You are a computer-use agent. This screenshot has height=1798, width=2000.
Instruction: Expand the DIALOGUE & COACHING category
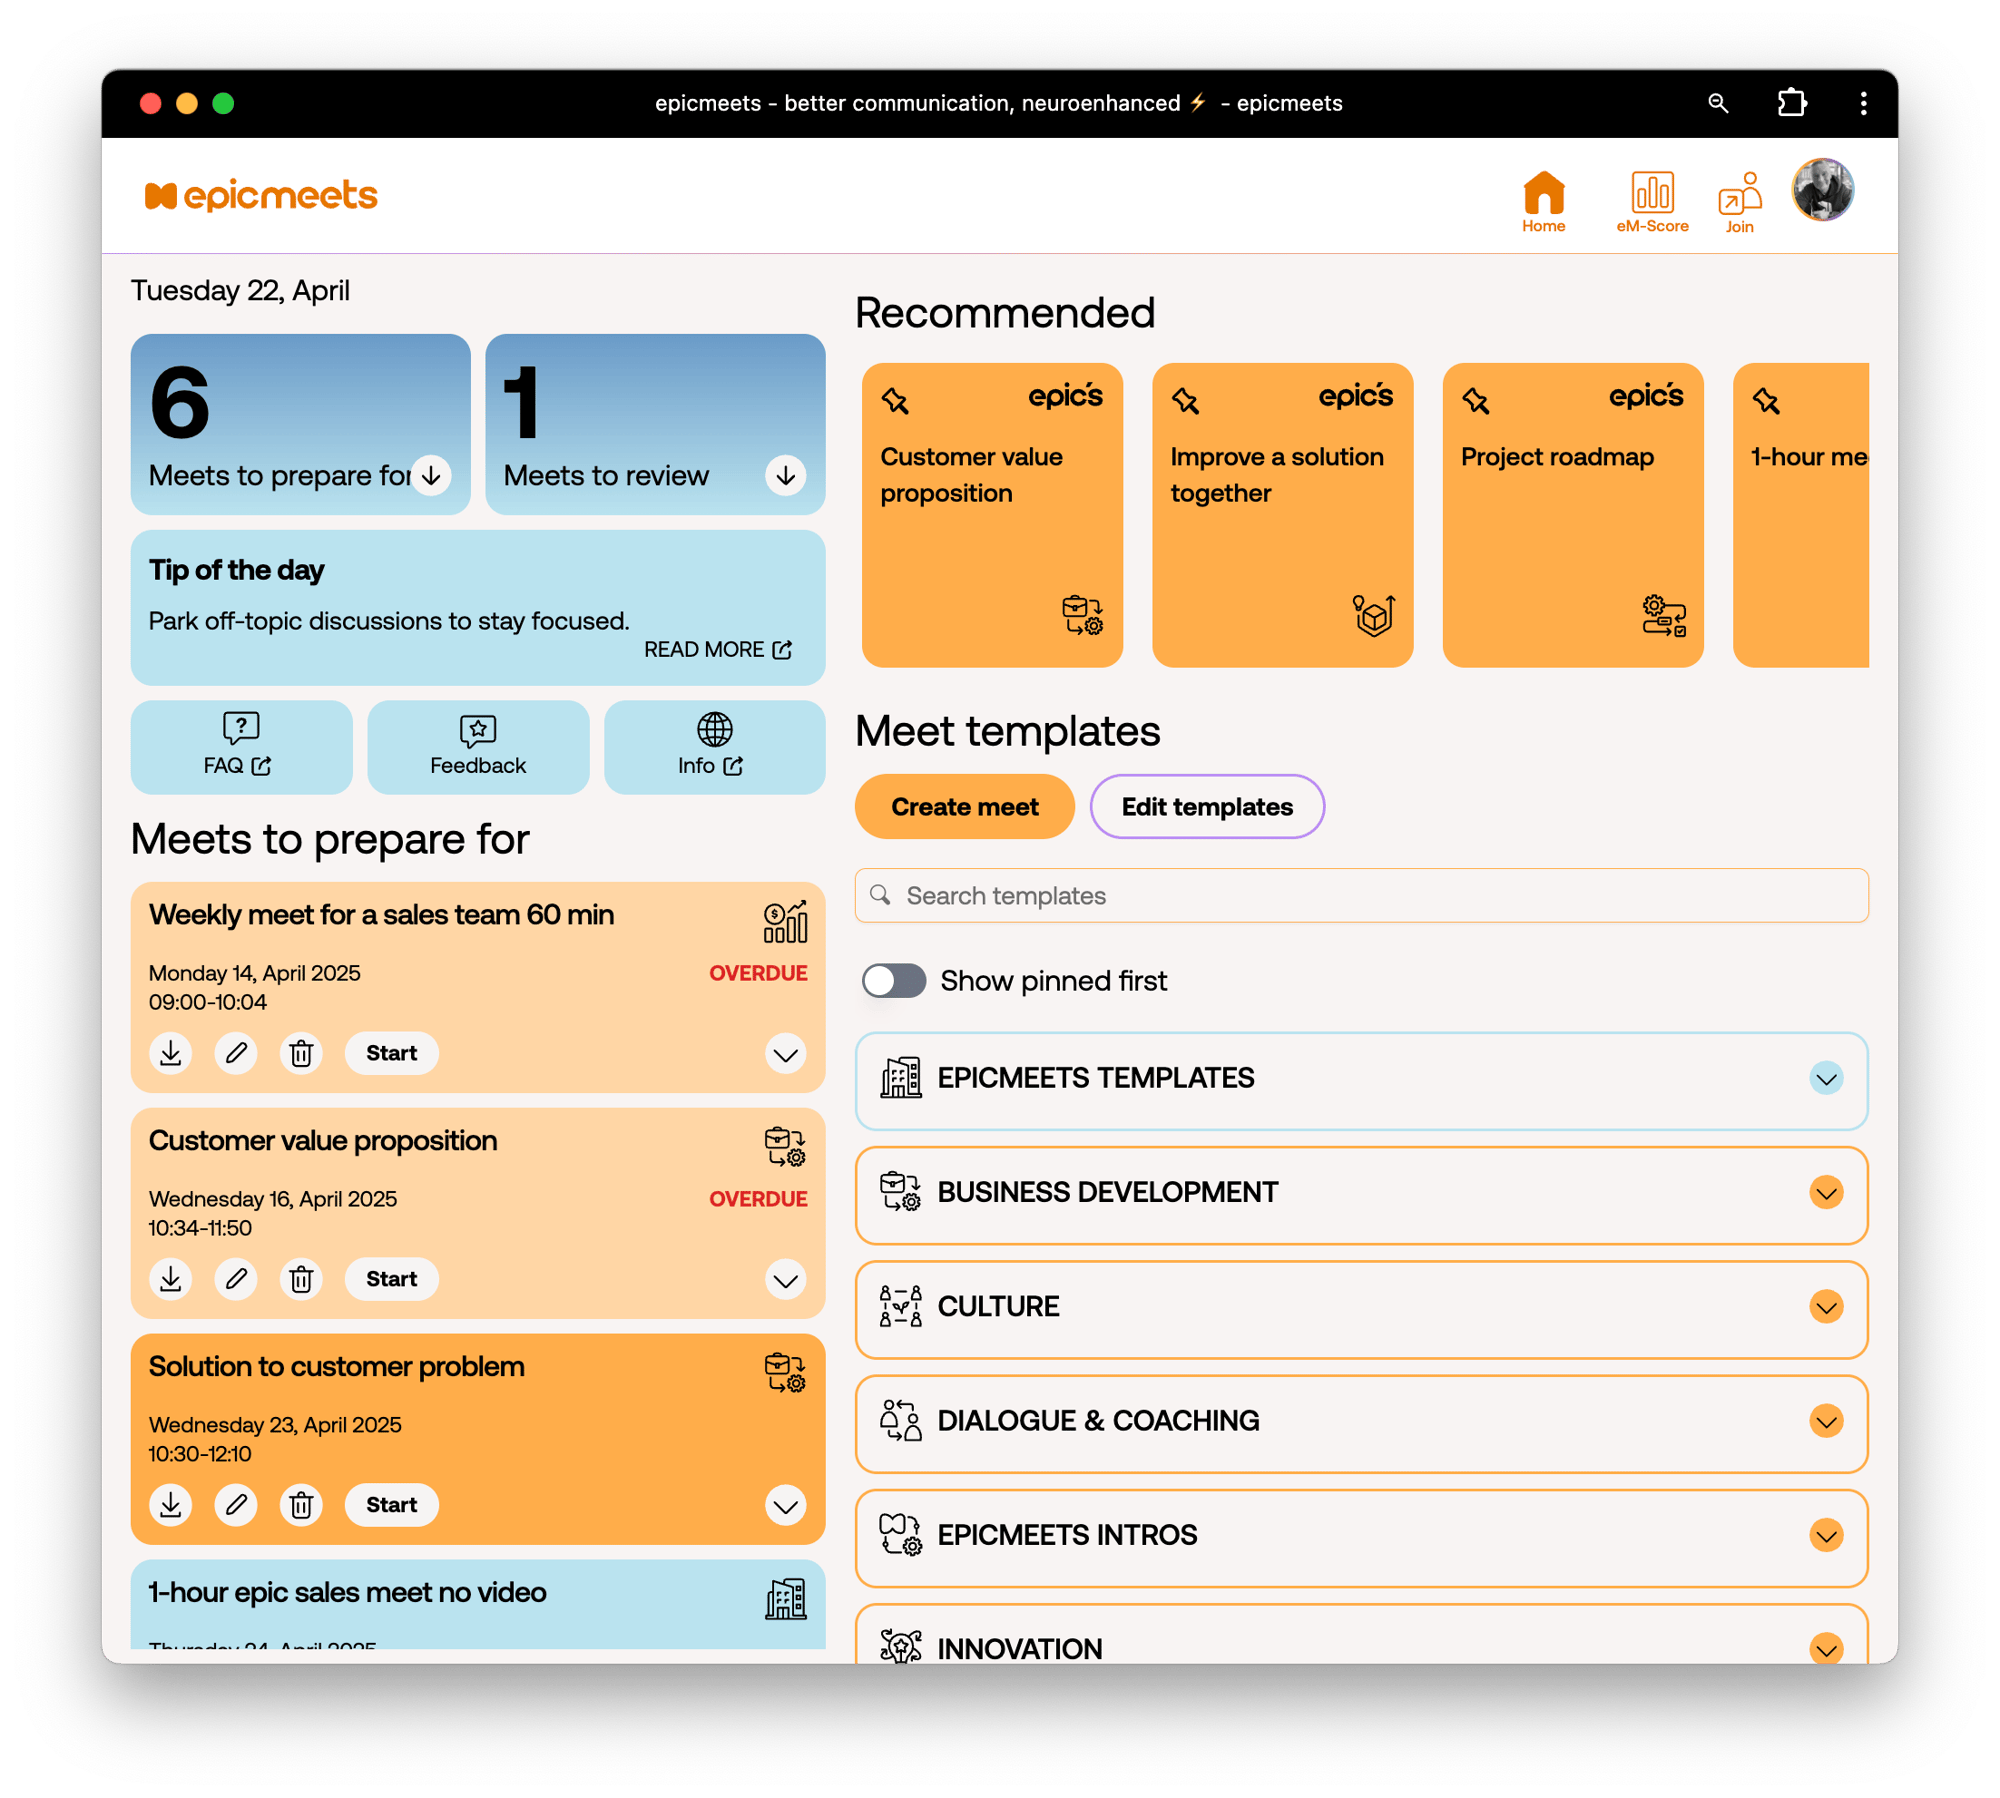coord(1825,1421)
